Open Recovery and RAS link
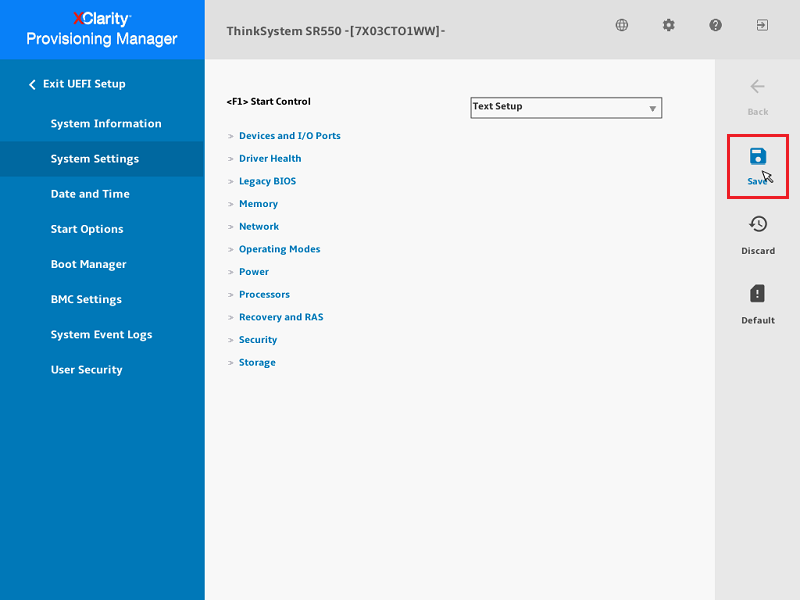 click(x=281, y=317)
